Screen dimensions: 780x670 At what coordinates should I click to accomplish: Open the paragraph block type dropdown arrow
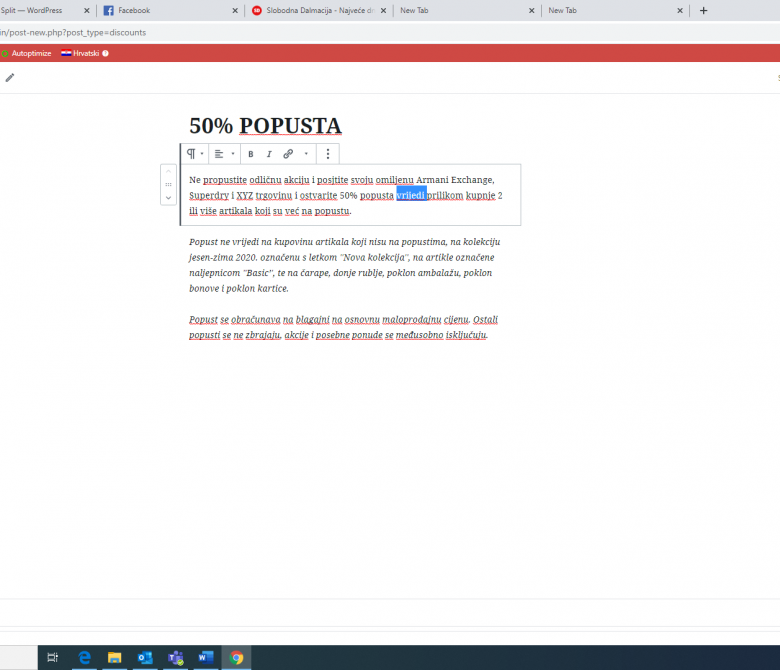coord(202,154)
